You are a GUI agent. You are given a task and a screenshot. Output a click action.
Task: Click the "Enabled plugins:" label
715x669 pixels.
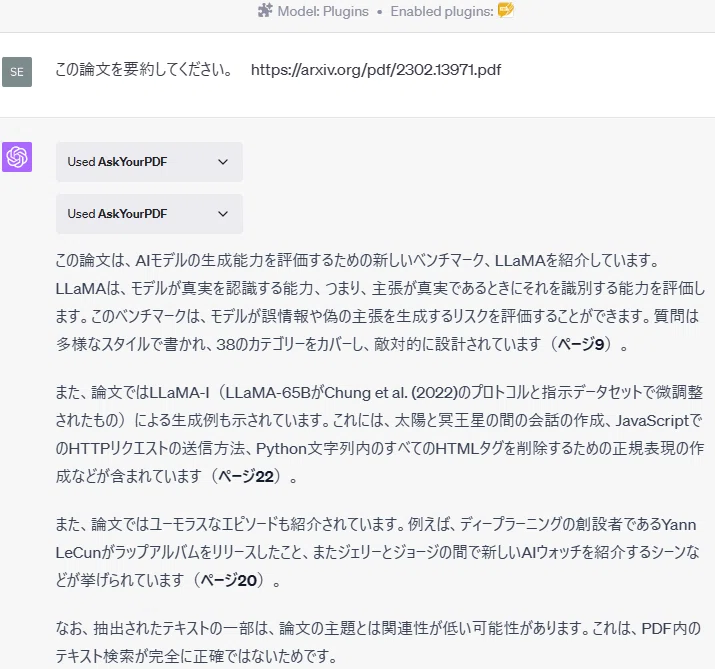pyautogui.click(x=442, y=11)
